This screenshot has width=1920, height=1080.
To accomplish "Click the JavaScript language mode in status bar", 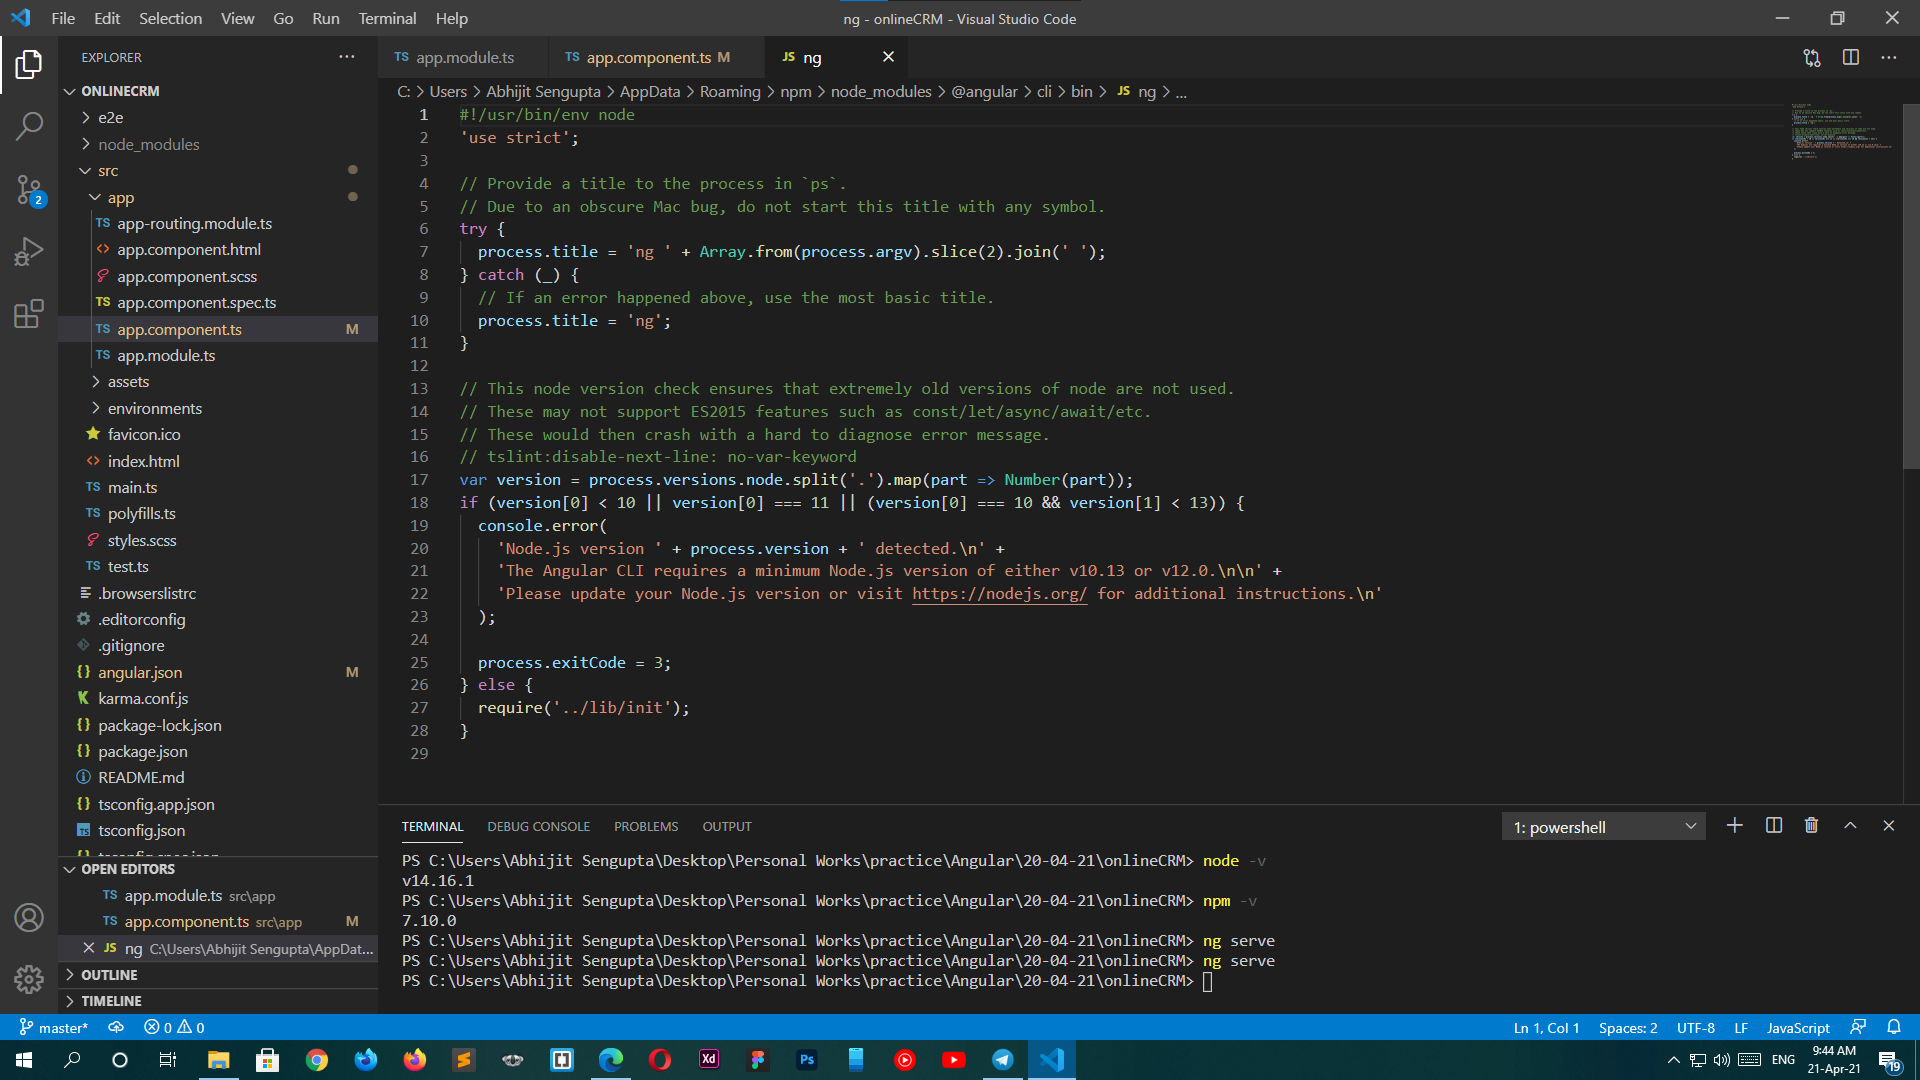I will coord(1797,1027).
